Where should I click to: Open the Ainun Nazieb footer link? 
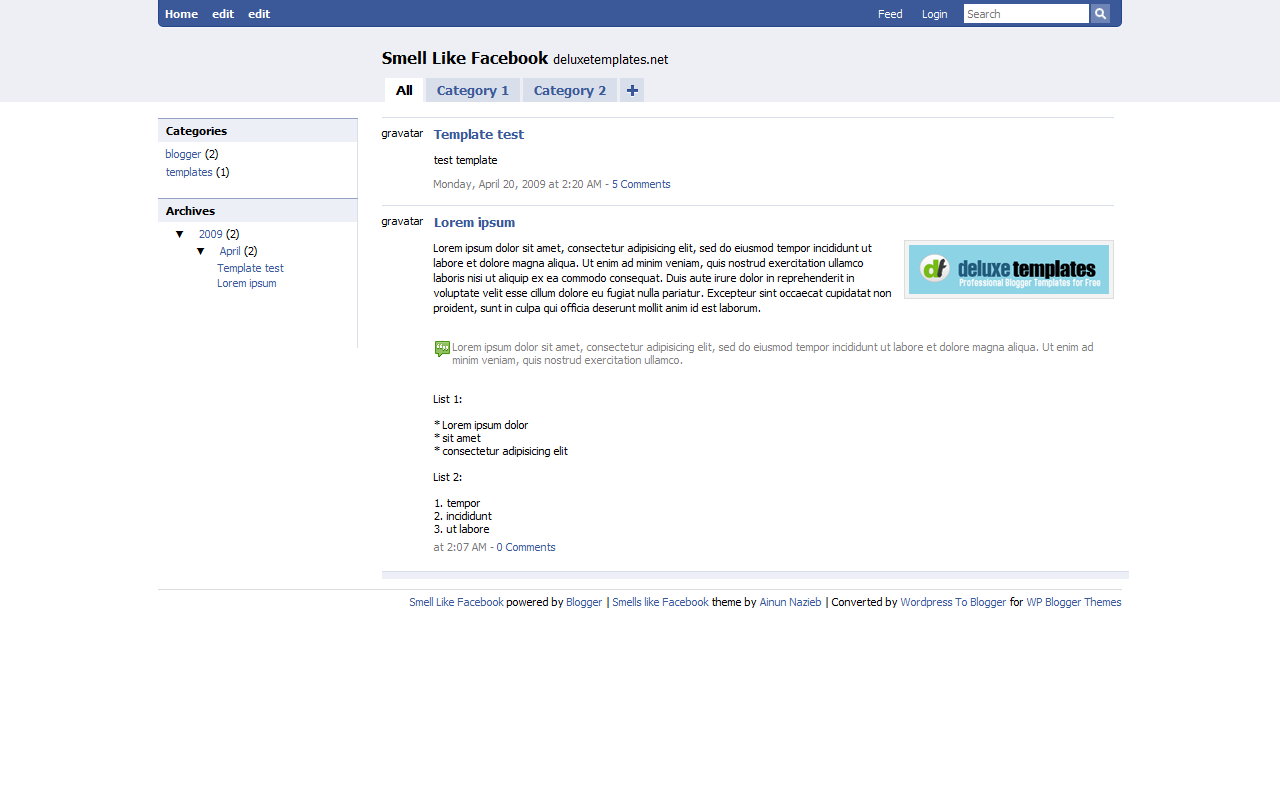(x=790, y=602)
